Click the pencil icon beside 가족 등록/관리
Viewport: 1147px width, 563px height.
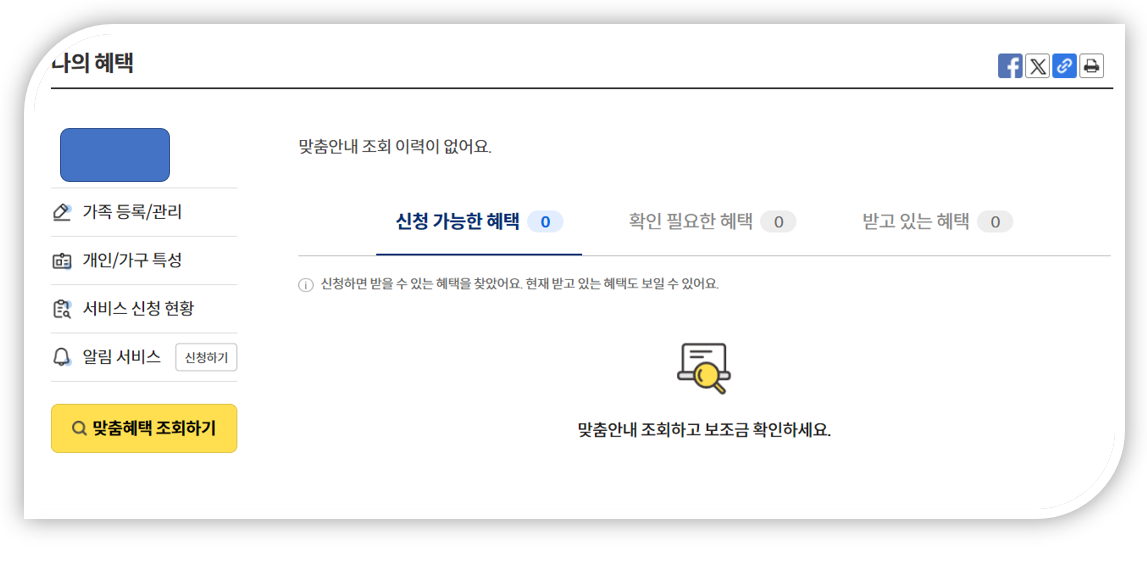[62, 213]
